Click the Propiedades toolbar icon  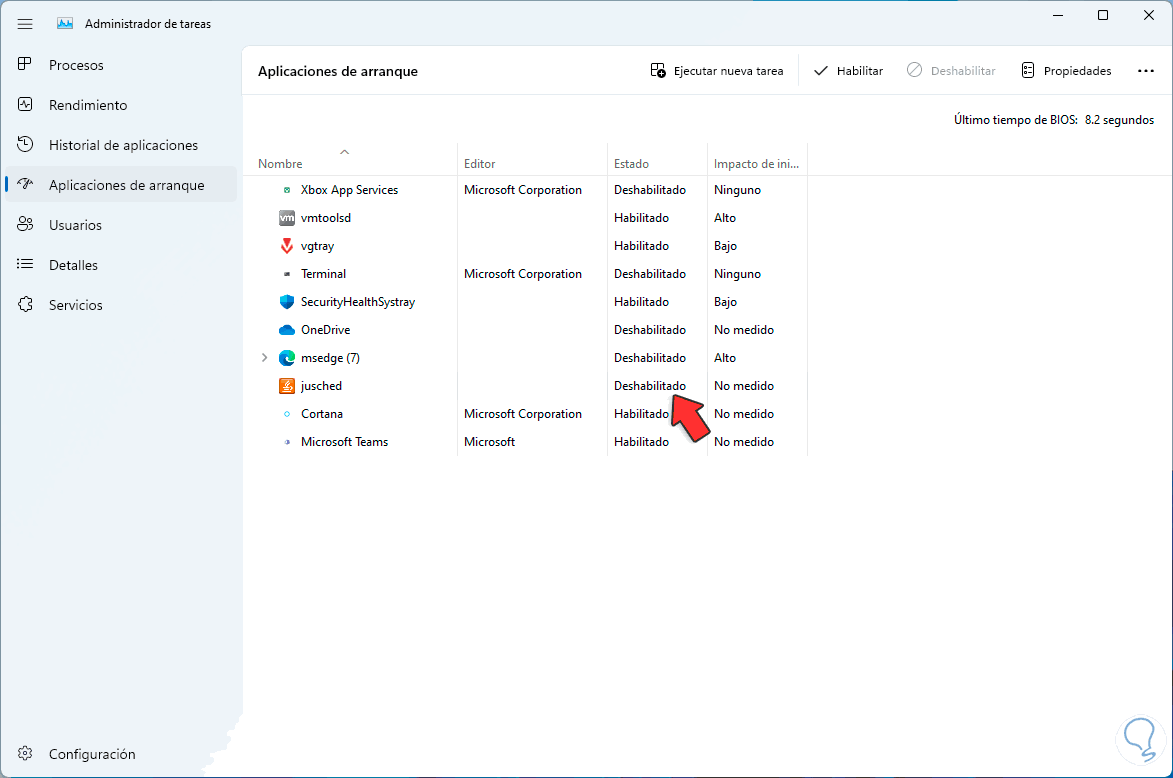(x=1028, y=70)
